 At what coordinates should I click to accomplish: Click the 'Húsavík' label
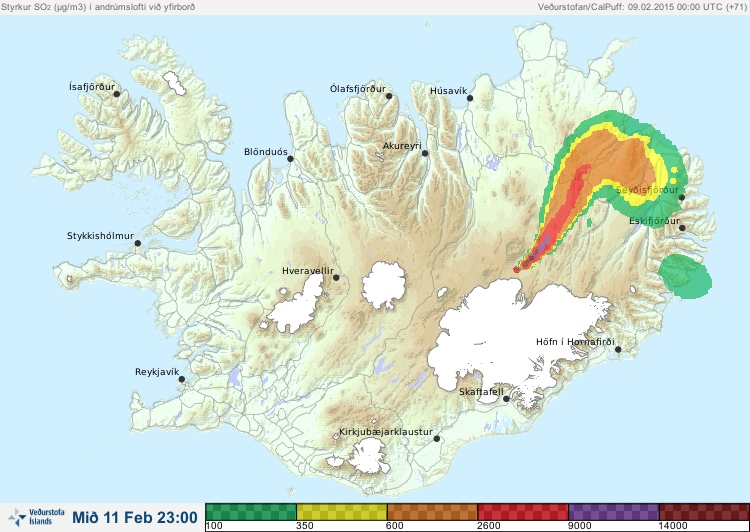pos(448,91)
